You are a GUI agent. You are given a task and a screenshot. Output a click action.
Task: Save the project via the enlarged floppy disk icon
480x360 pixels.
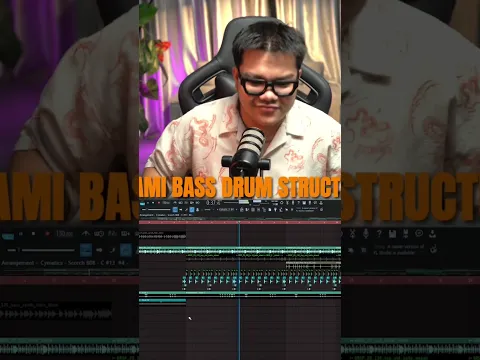click(392, 234)
